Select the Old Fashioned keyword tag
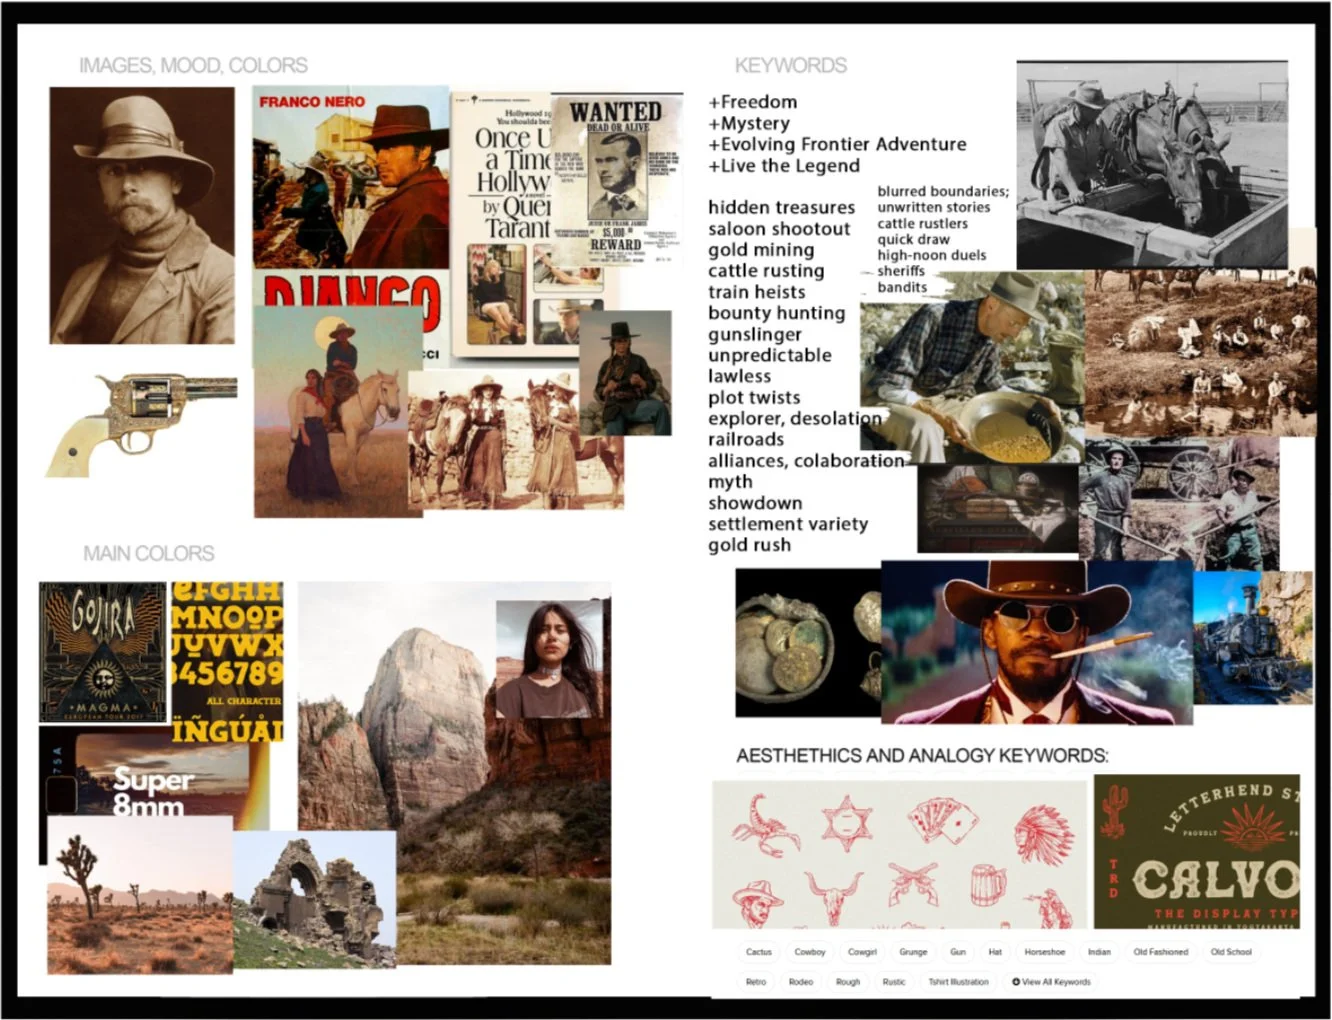This screenshot has height=1020, width=1332. 1161,952
